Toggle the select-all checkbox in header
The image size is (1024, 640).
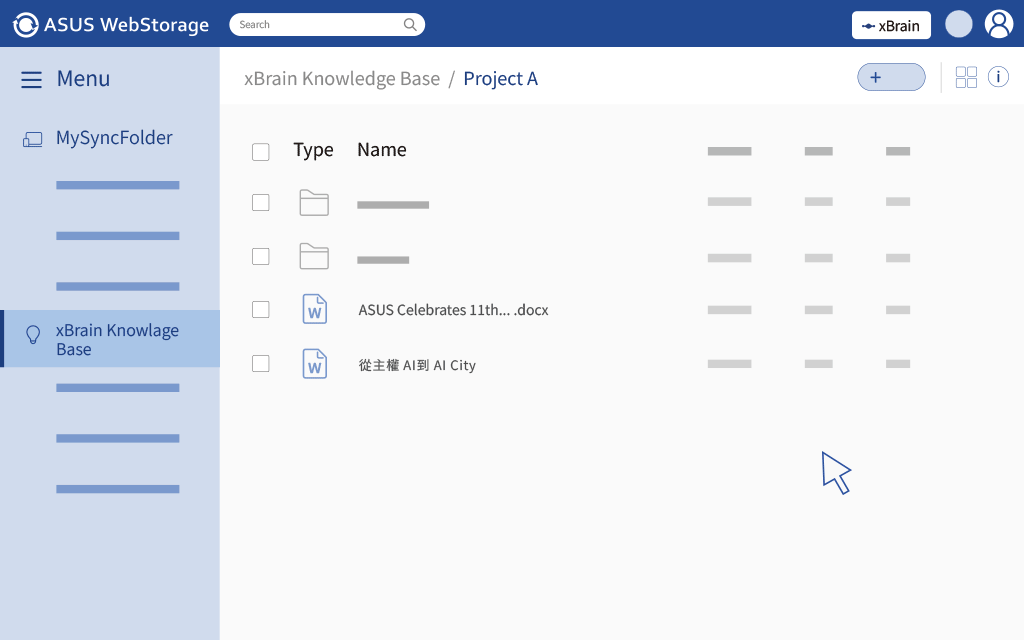pos(261,152)
